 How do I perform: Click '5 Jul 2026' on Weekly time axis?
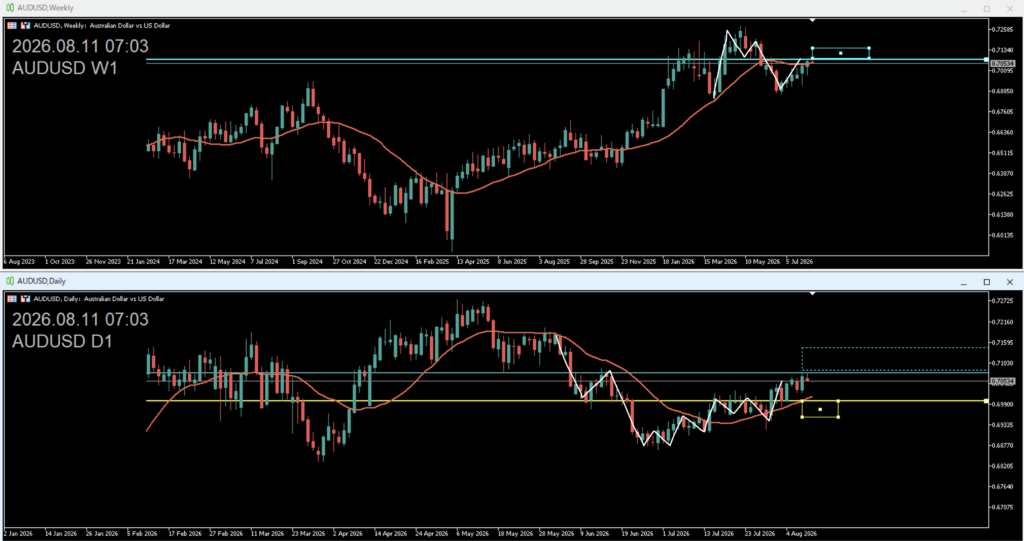pyautogui.click(x=799, y=261)
